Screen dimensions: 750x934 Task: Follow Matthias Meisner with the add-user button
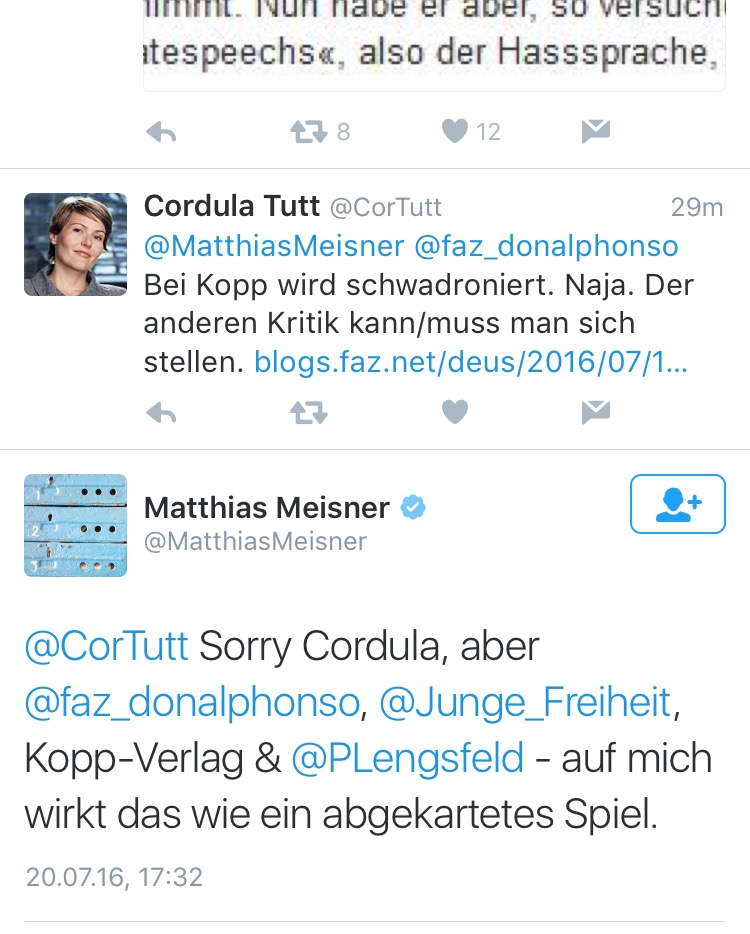(677, 504)
